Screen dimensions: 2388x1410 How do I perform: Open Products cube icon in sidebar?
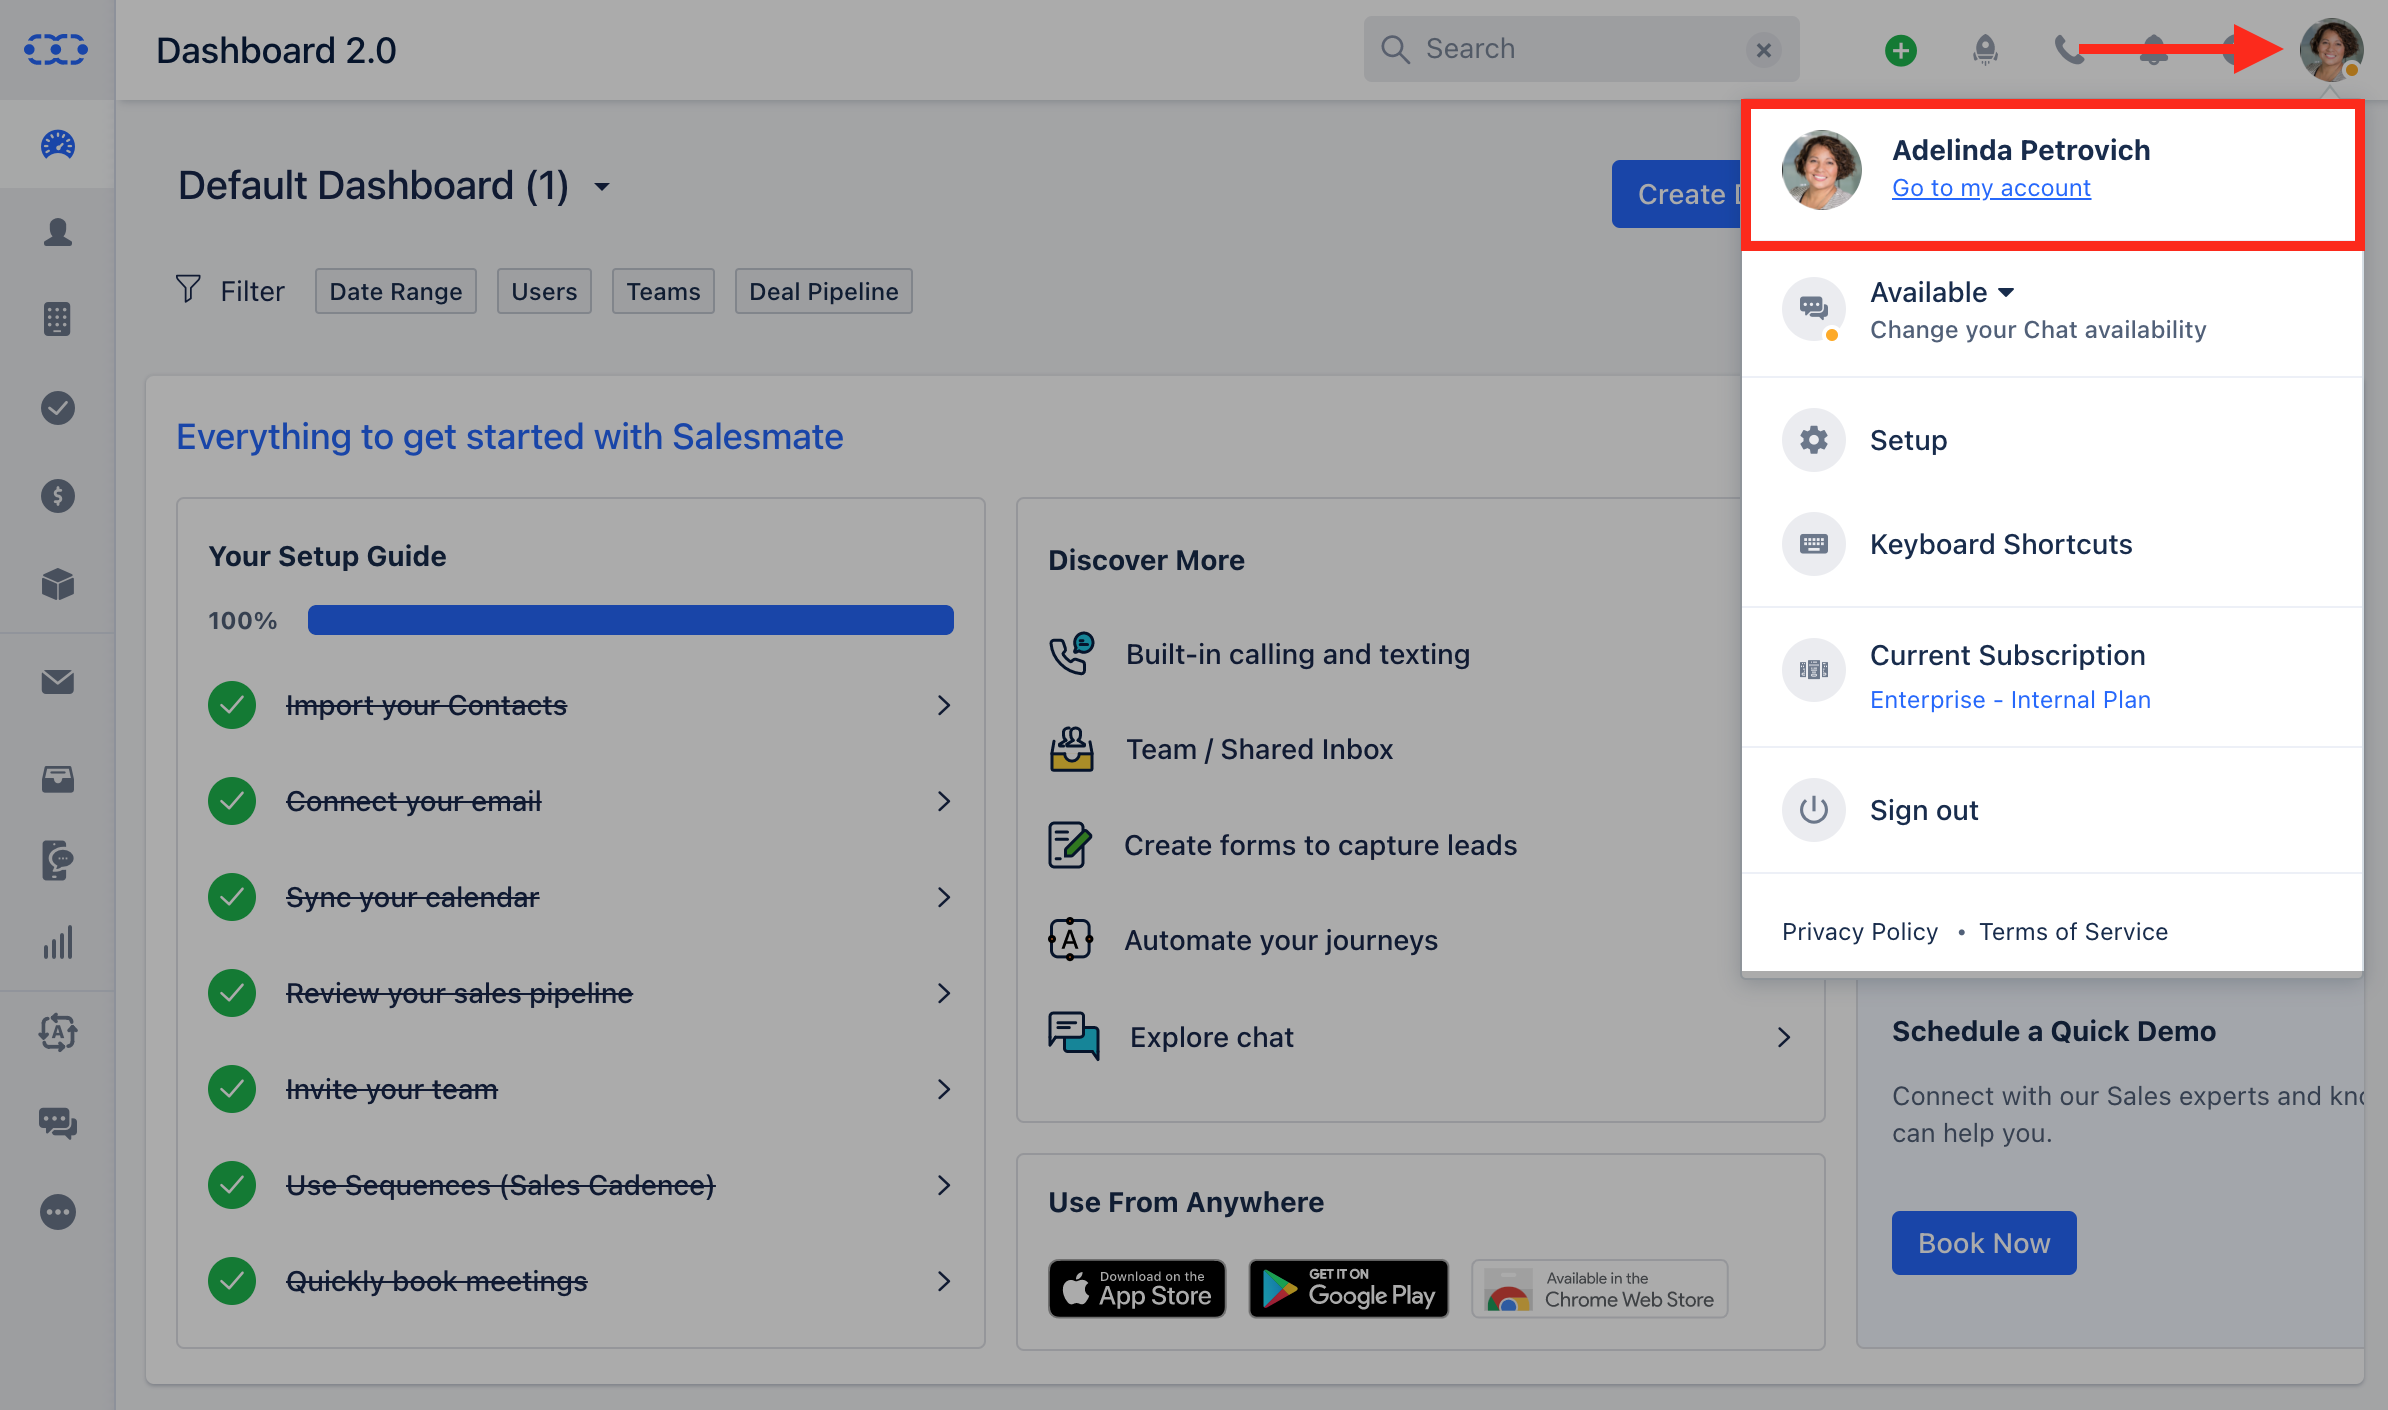pyautogui.click(x=58, y=584)
